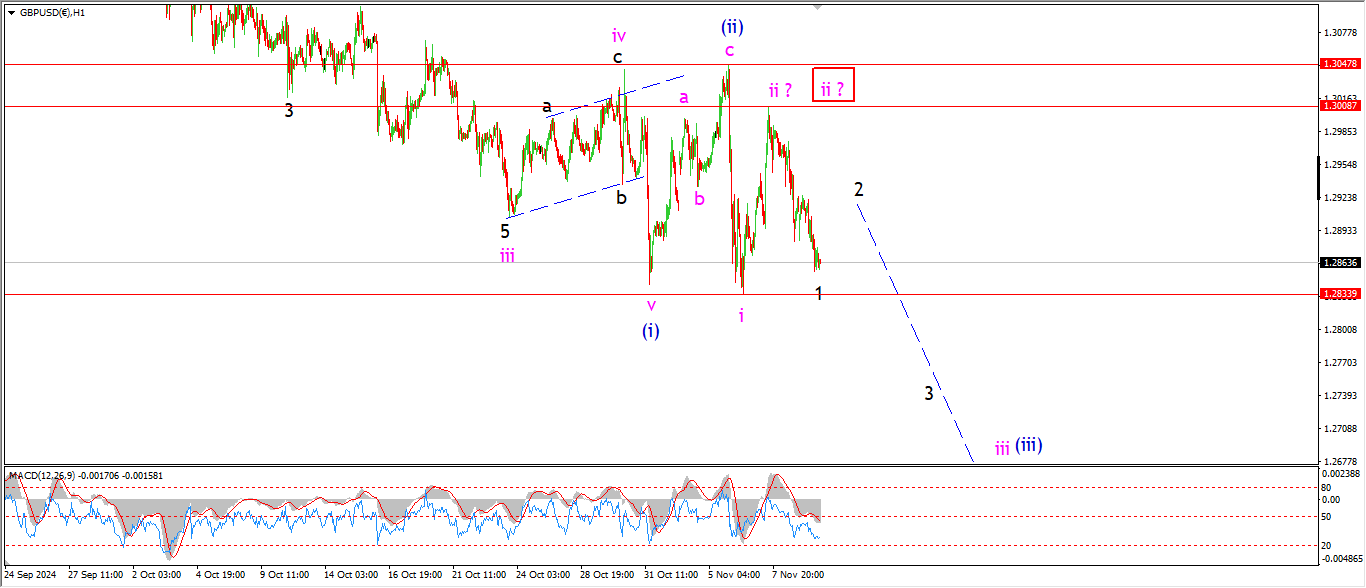Select the black letter b wave label
The image size is (1366, 588).
pyautogui.click(x=621, y=197)
